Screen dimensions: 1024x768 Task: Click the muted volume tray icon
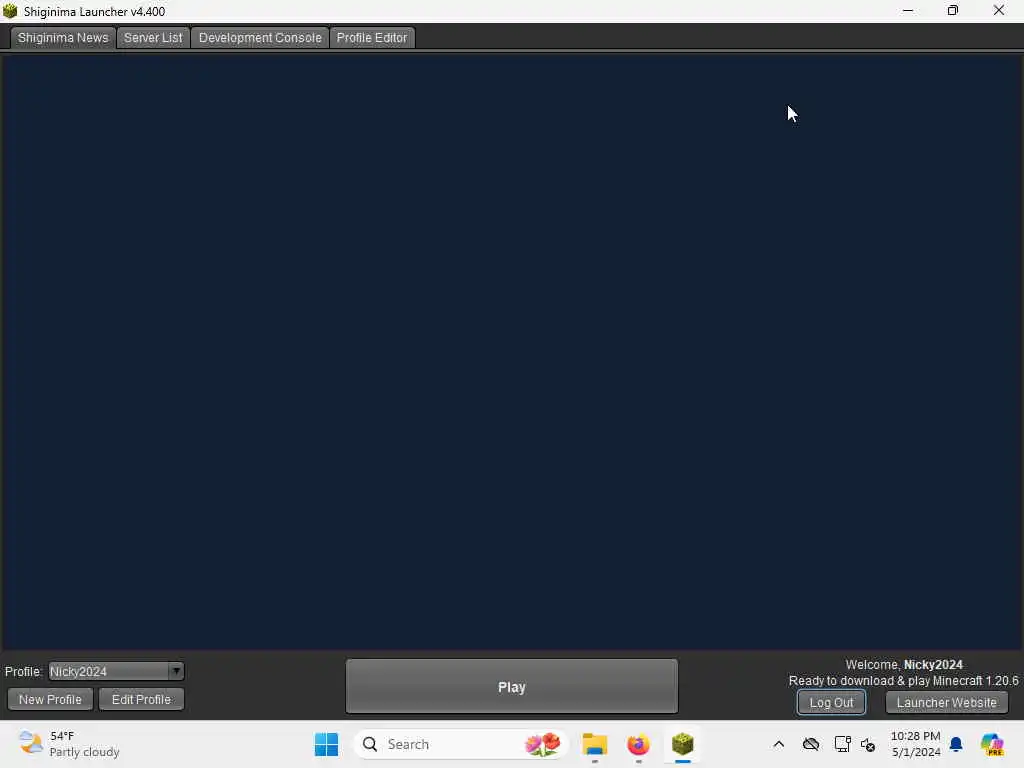[x=868, y=744]
